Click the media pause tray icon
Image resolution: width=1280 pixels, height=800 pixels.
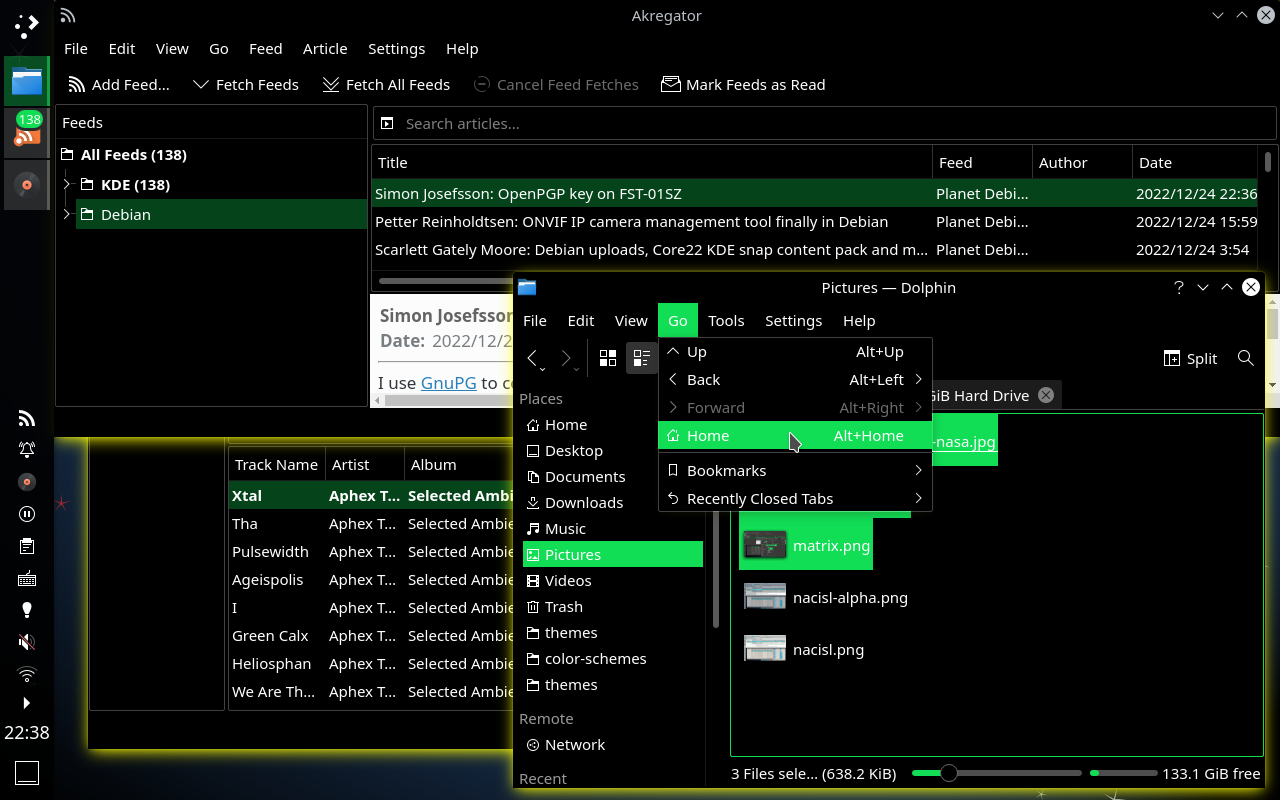click(x=27, y=514)
